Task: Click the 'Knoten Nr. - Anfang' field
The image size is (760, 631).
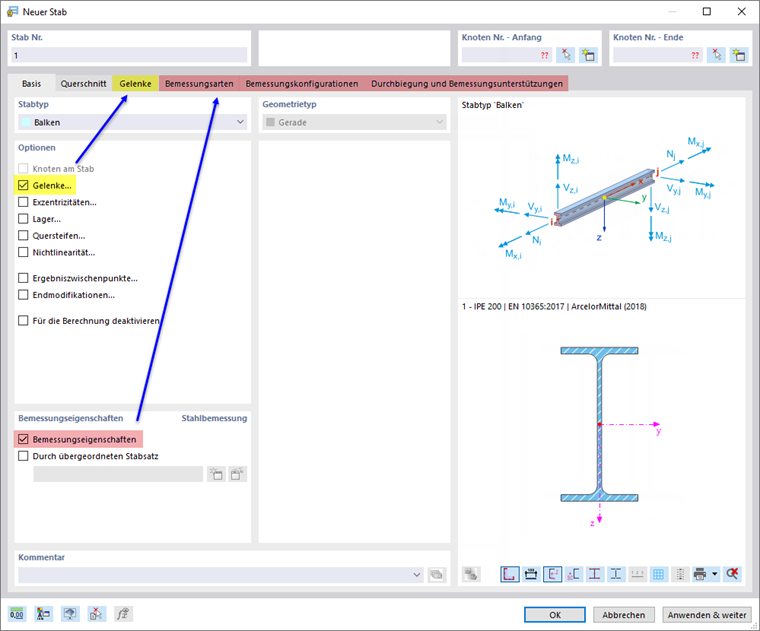Action: [x=507, y=55]
